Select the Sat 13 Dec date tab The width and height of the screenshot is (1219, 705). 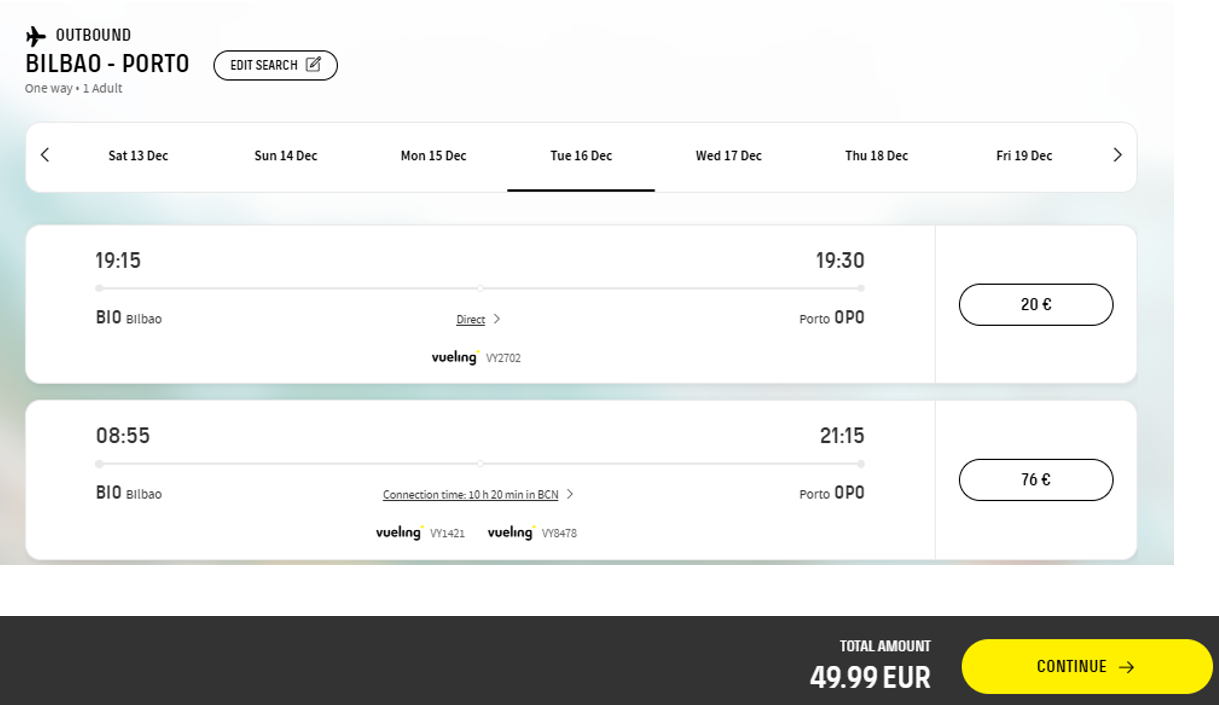(138, 156)
